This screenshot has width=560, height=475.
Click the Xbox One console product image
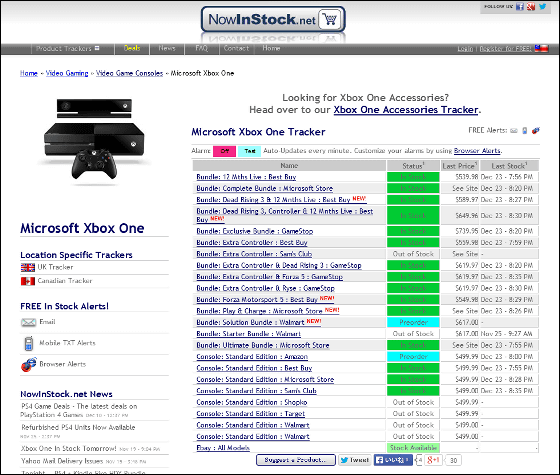pos(94,139)
